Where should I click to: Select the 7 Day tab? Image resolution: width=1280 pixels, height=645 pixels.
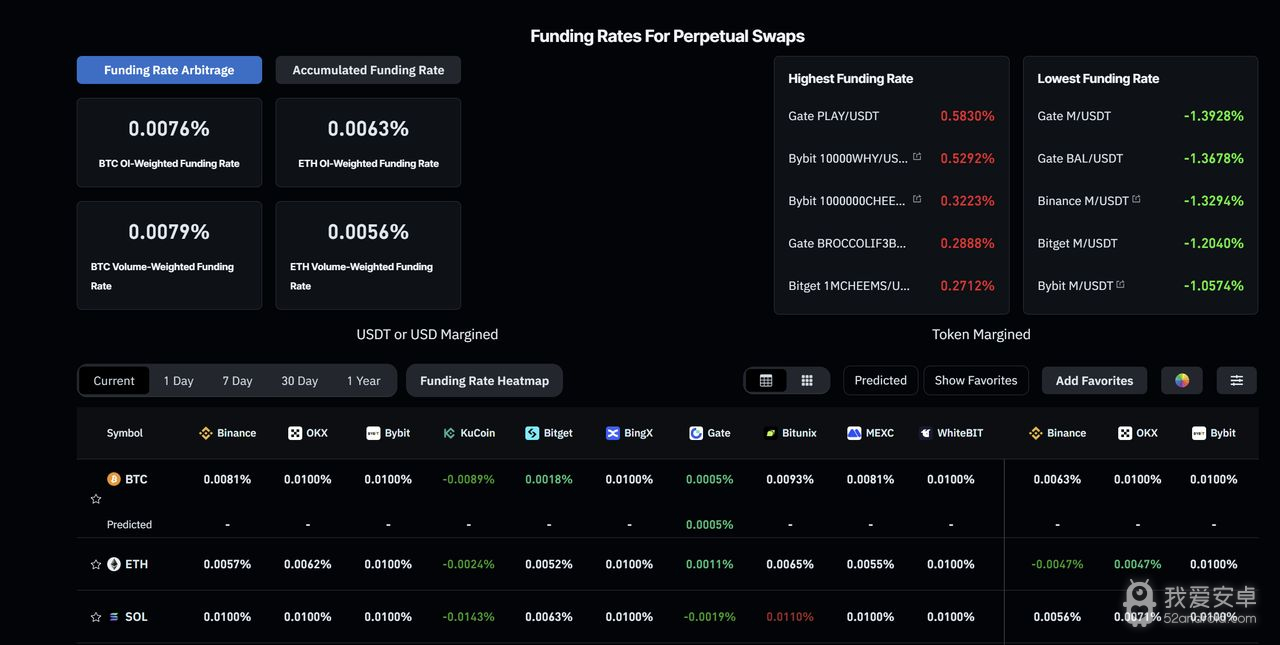pyautogui.click(x=237, y=381)
